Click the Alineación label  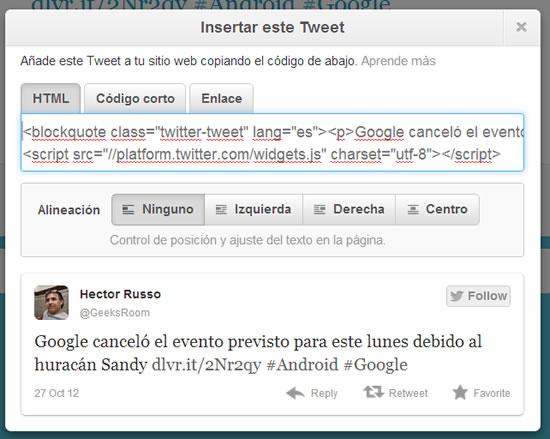point(69,210)
